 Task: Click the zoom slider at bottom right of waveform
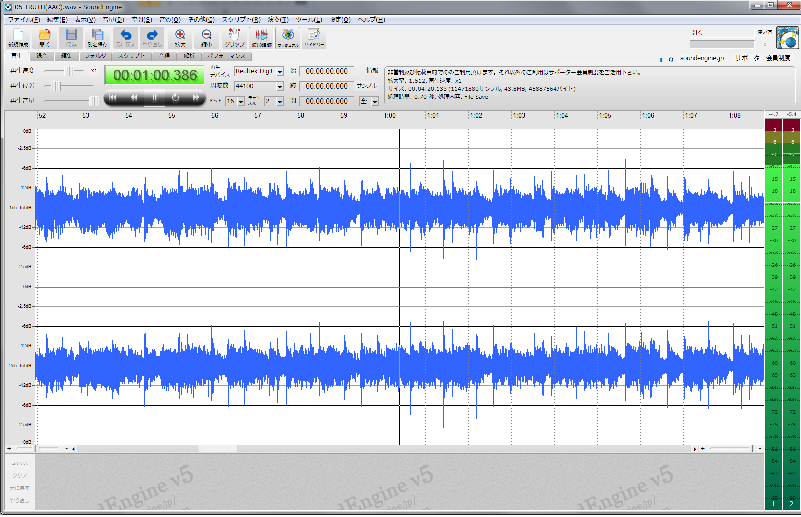[731, 449]
